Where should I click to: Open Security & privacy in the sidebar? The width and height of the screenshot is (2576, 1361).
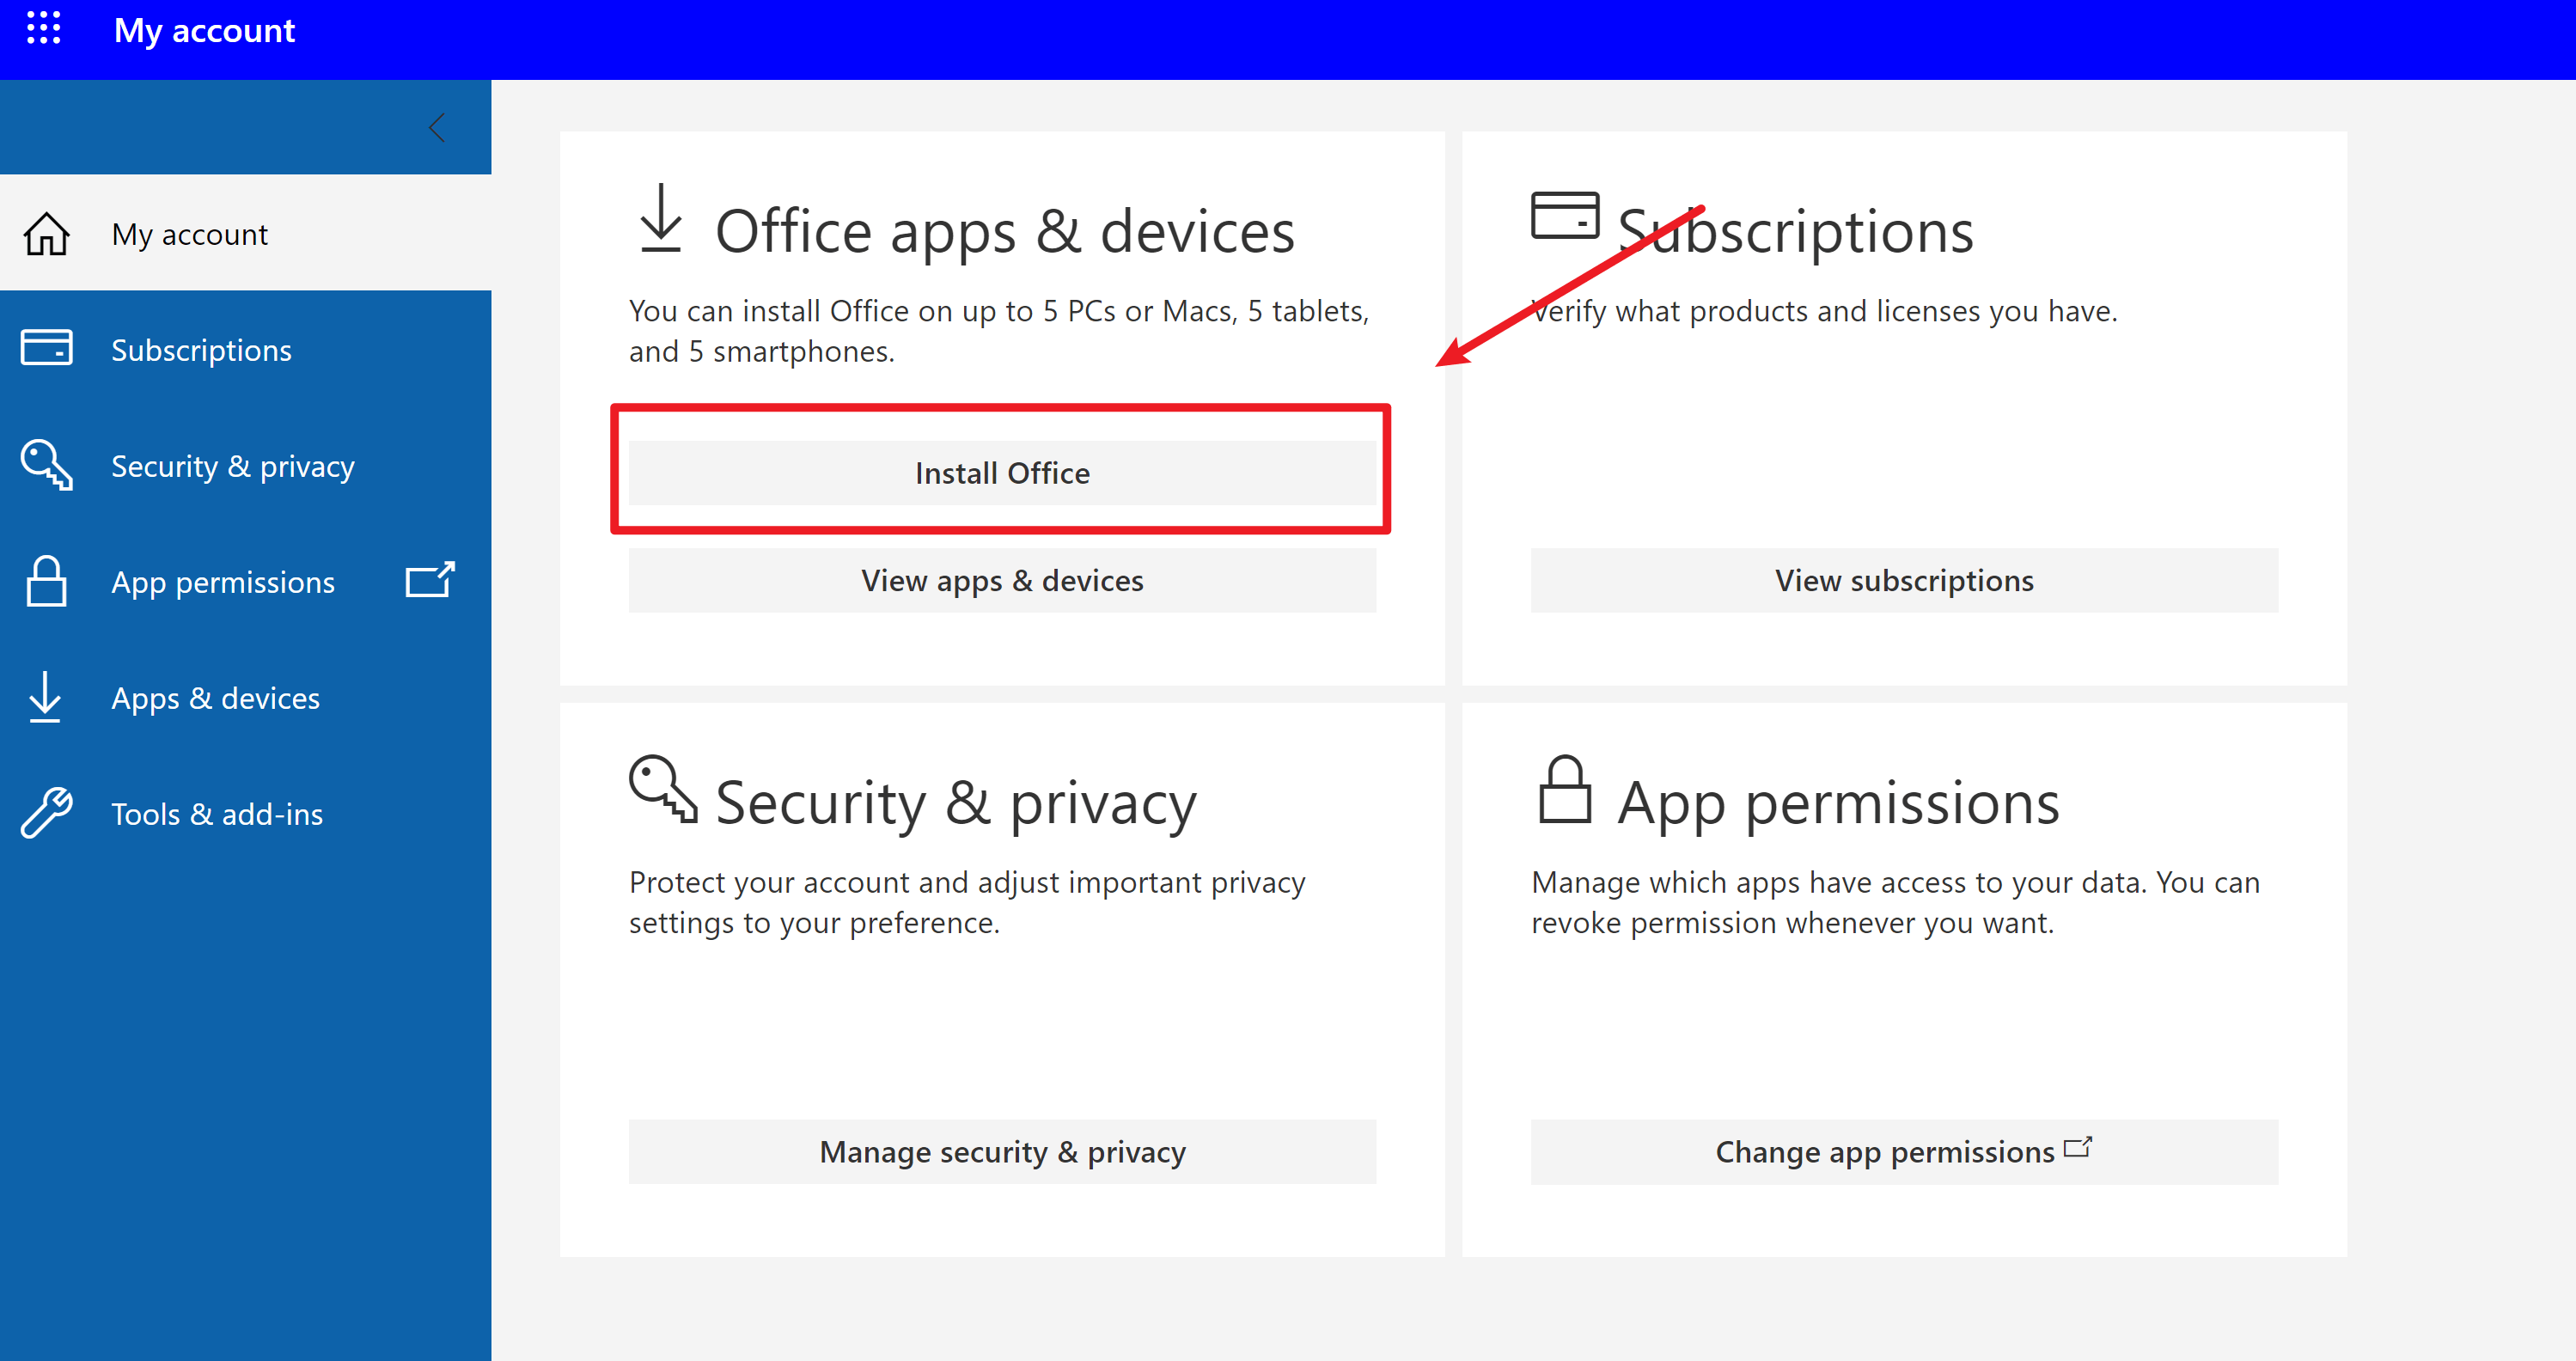tap(245, 466)
